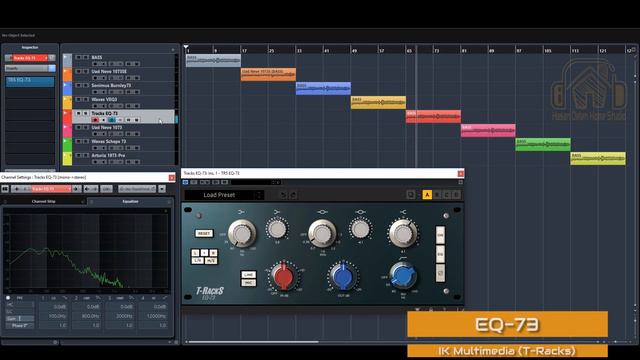Image resolution: width=640 pixels, height=360 pixels.
Task: Toggle the EQ switch on the EQ-73
Action: click(x=440, y=254)
